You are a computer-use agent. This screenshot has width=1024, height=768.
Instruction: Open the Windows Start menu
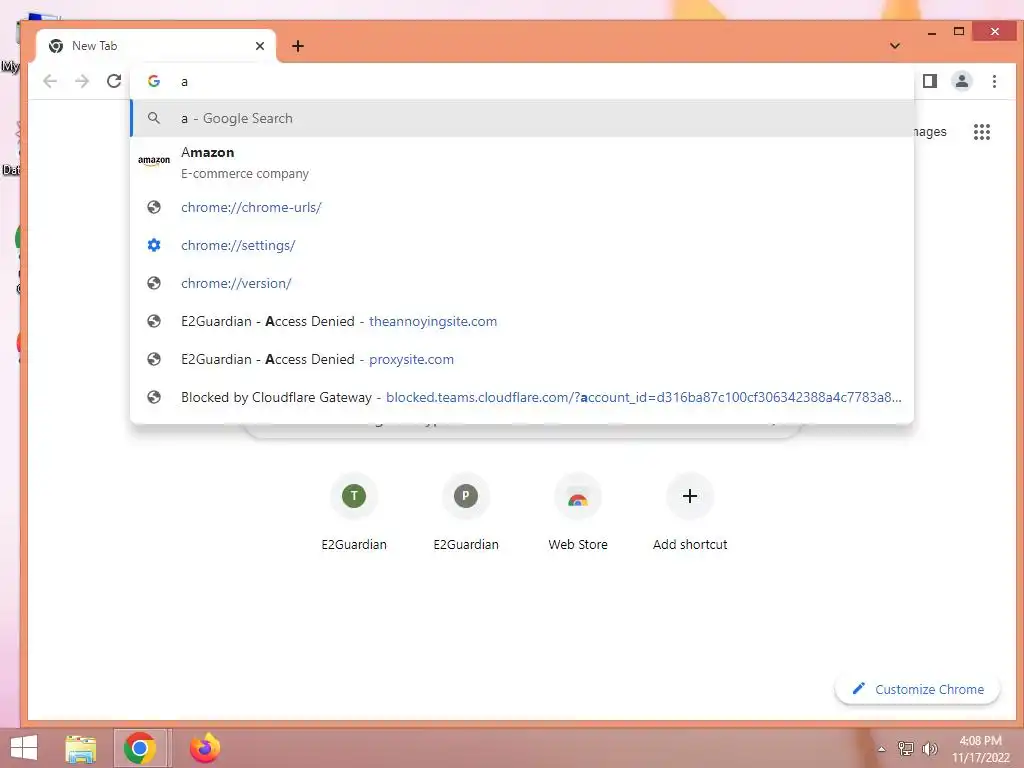pyautogui.click(x=24, y=748)
